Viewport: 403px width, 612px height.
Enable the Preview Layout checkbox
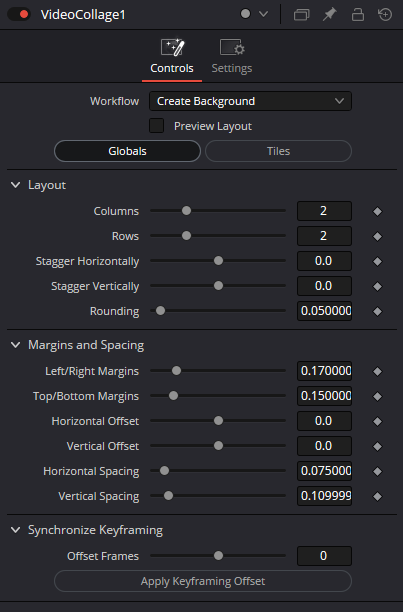click(156, 126)
